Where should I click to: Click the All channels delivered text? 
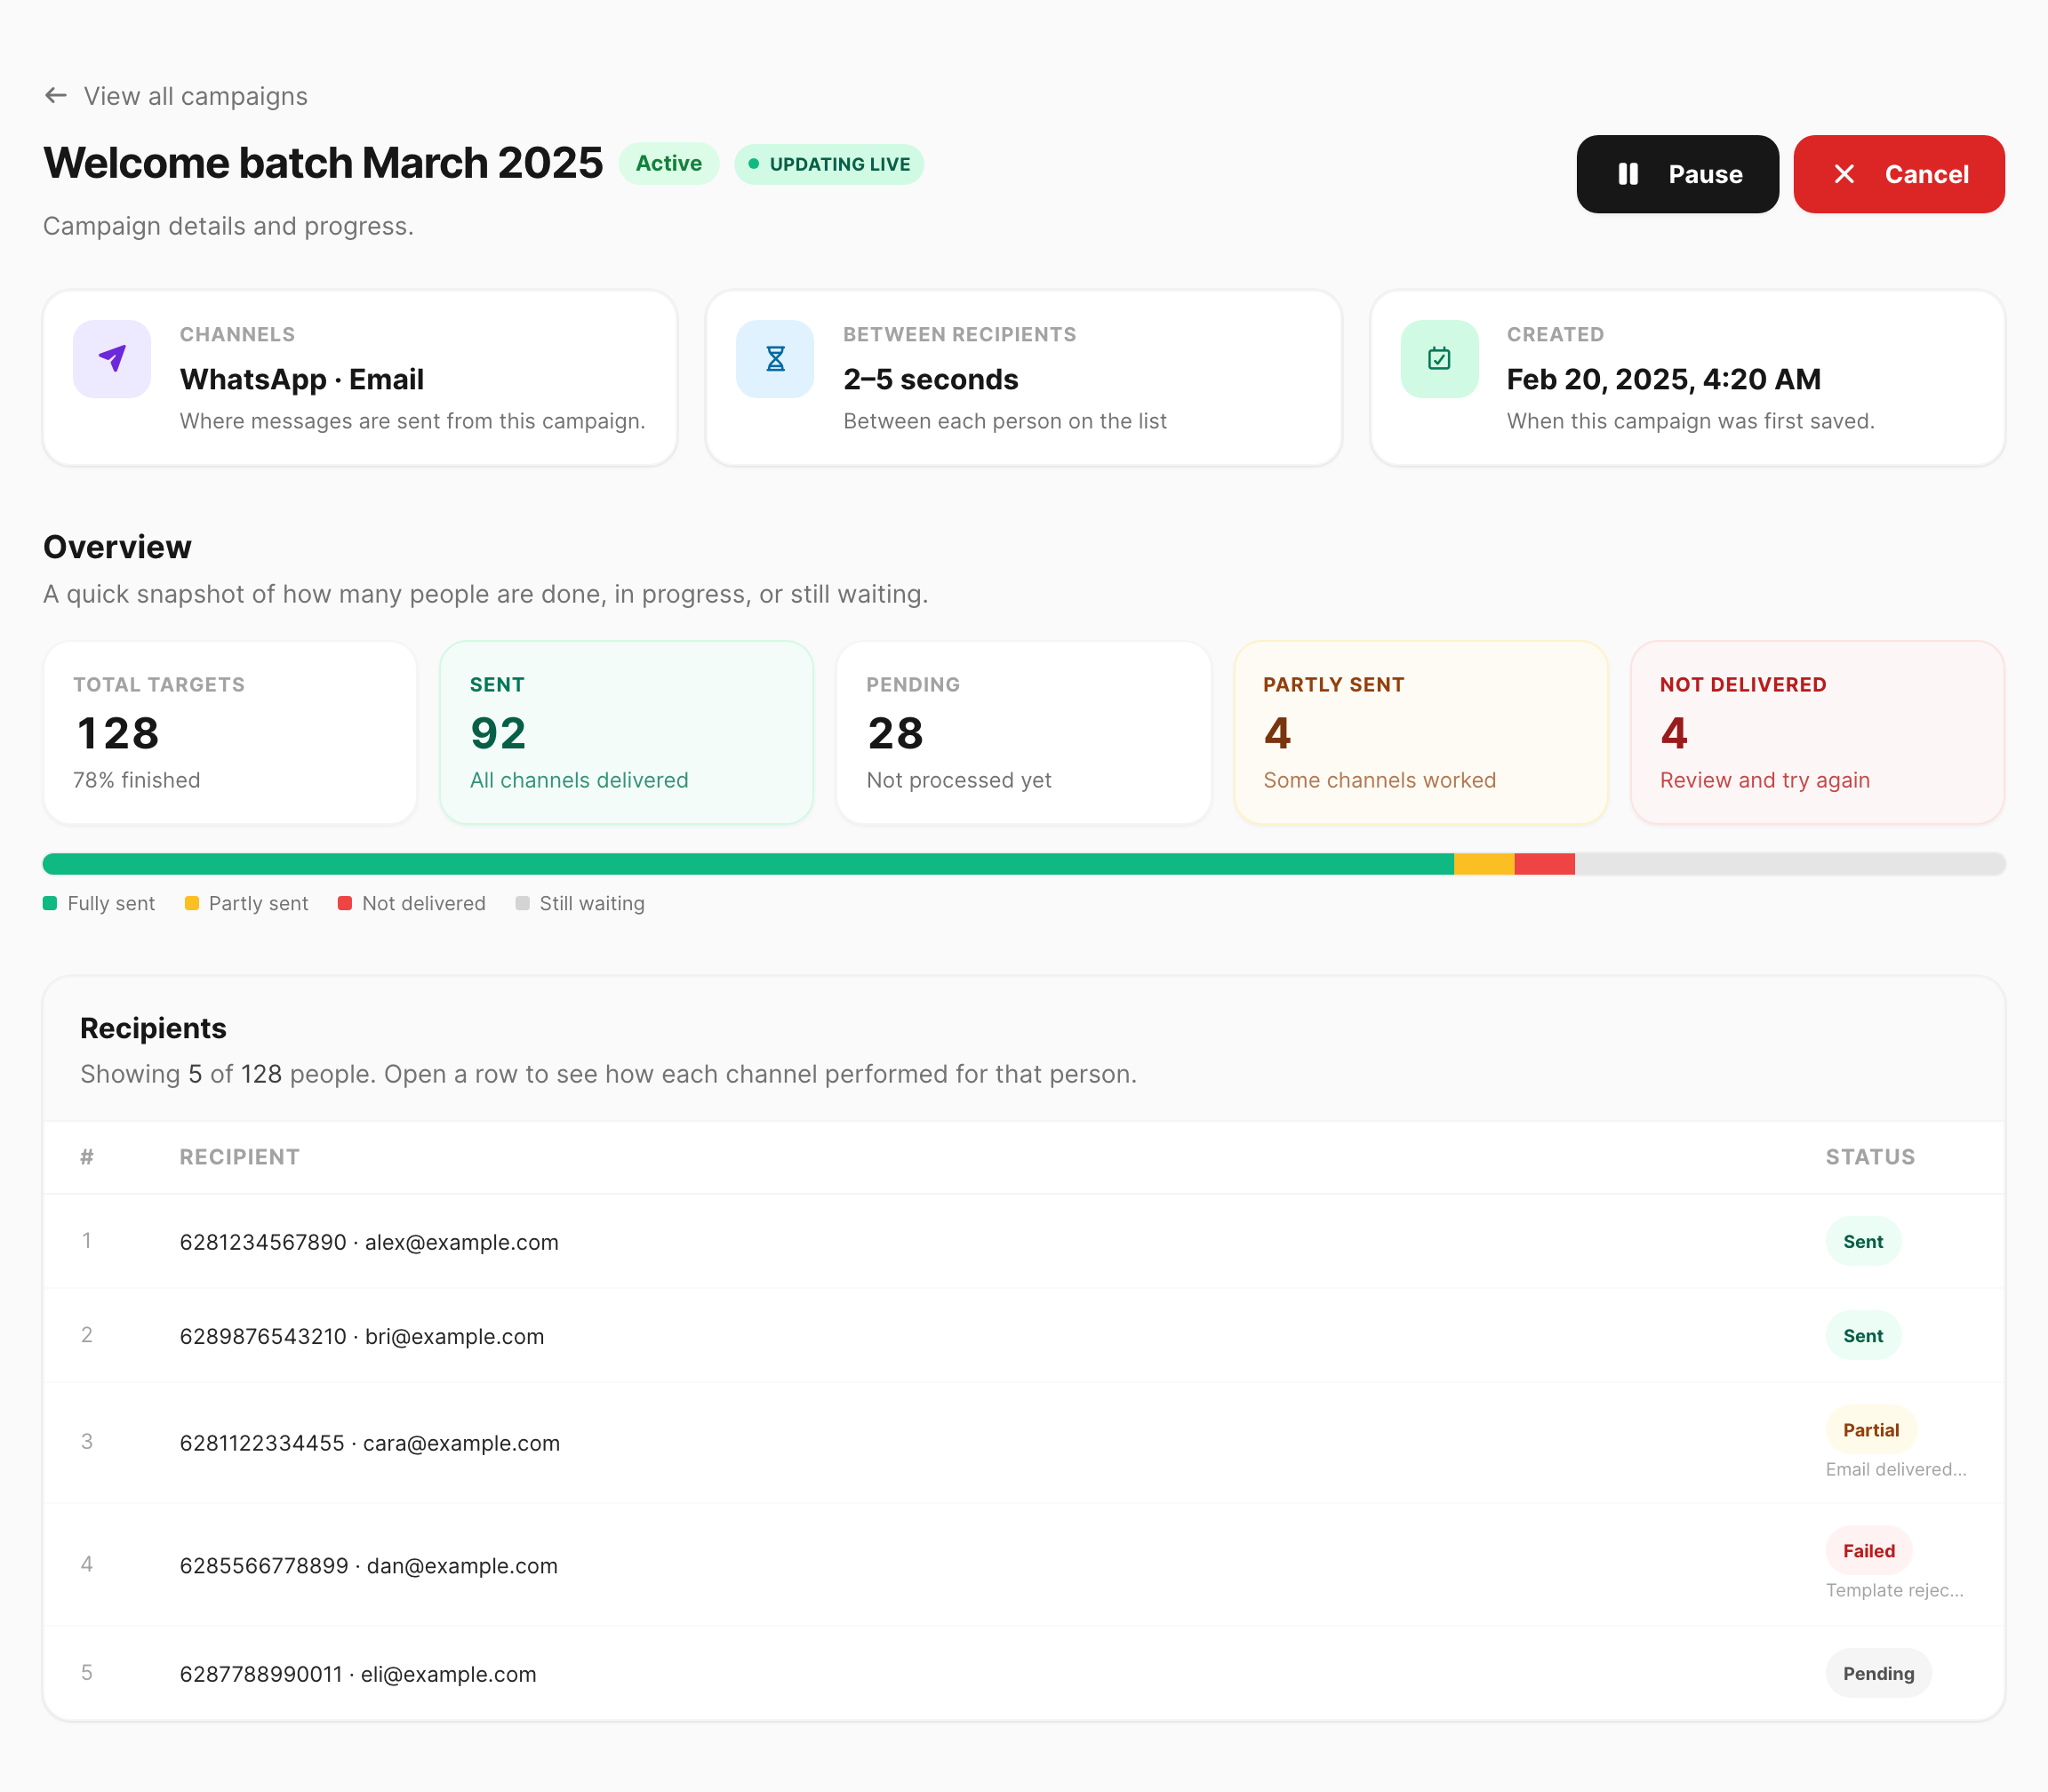[579, 780]
